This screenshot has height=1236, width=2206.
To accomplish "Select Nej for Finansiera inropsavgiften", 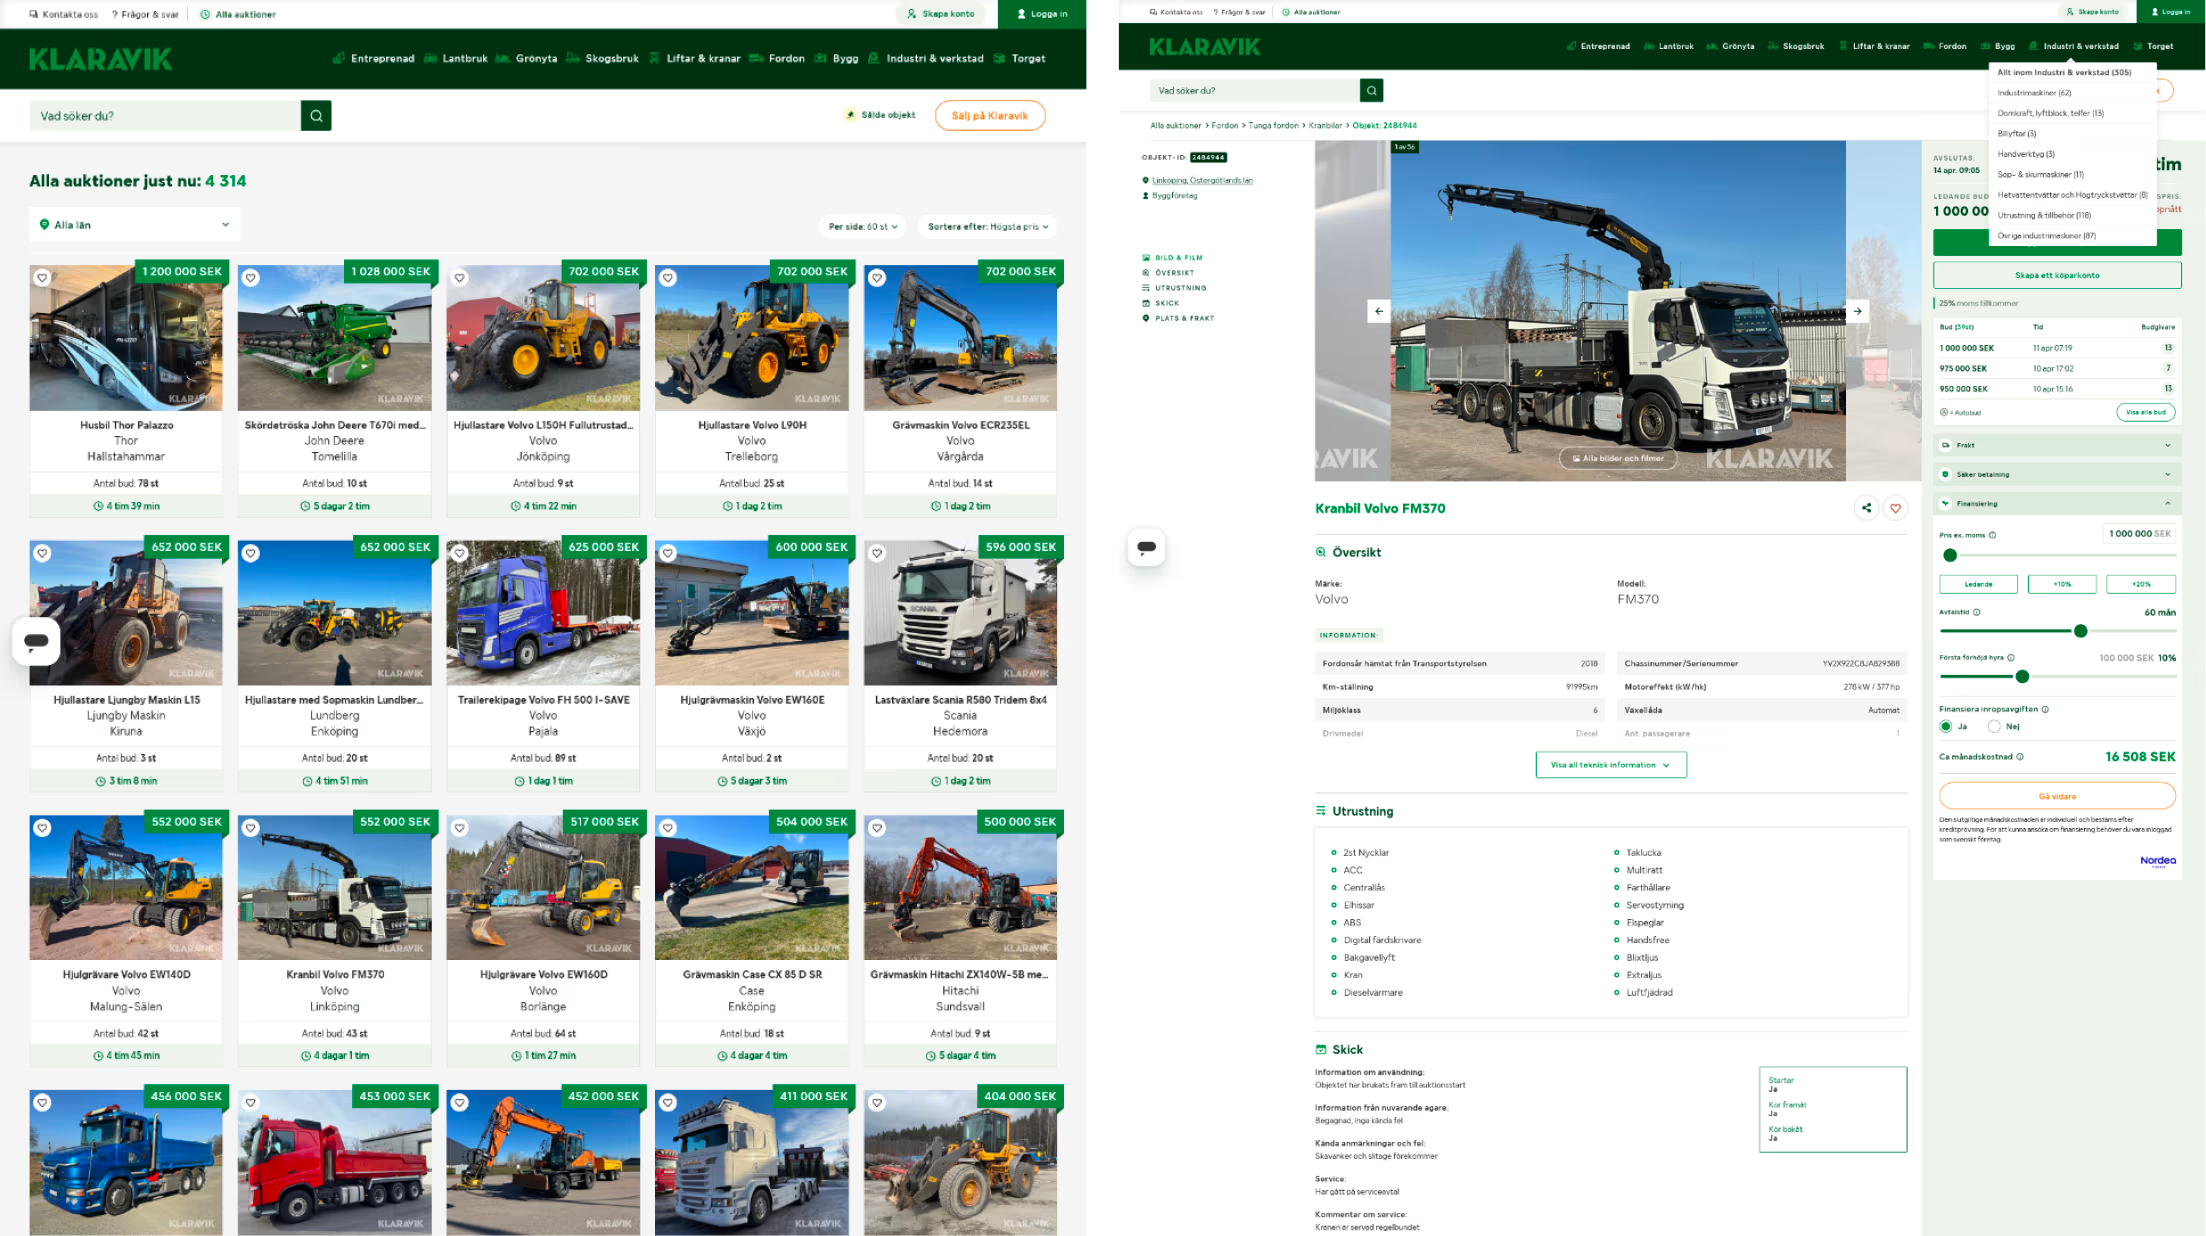I will click(1994, 727).
